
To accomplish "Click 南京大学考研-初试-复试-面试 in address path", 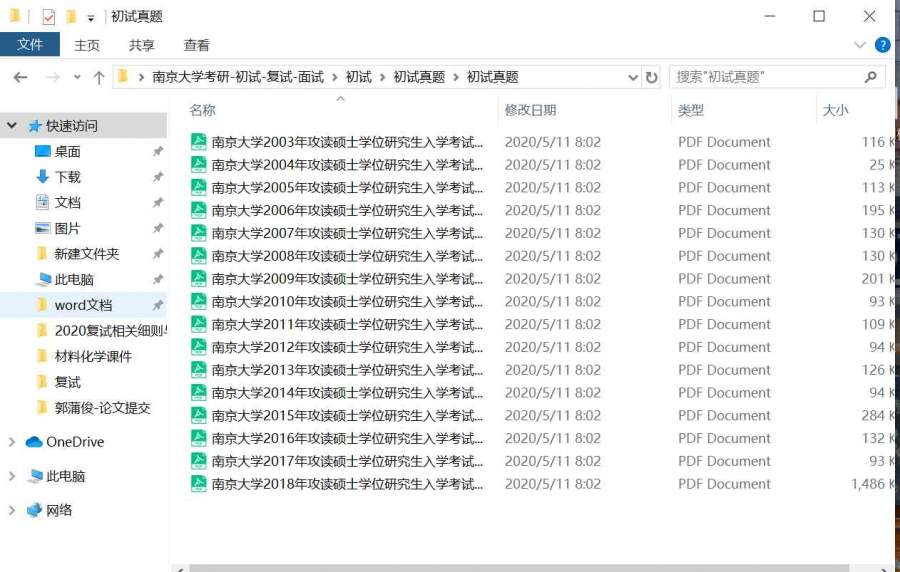I will [238, 77].
